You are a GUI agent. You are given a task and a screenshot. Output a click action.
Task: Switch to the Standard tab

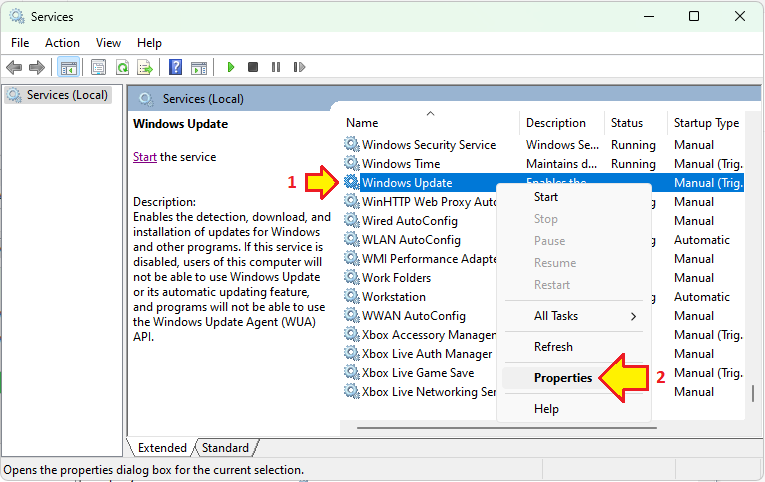(x=225, y=447)
